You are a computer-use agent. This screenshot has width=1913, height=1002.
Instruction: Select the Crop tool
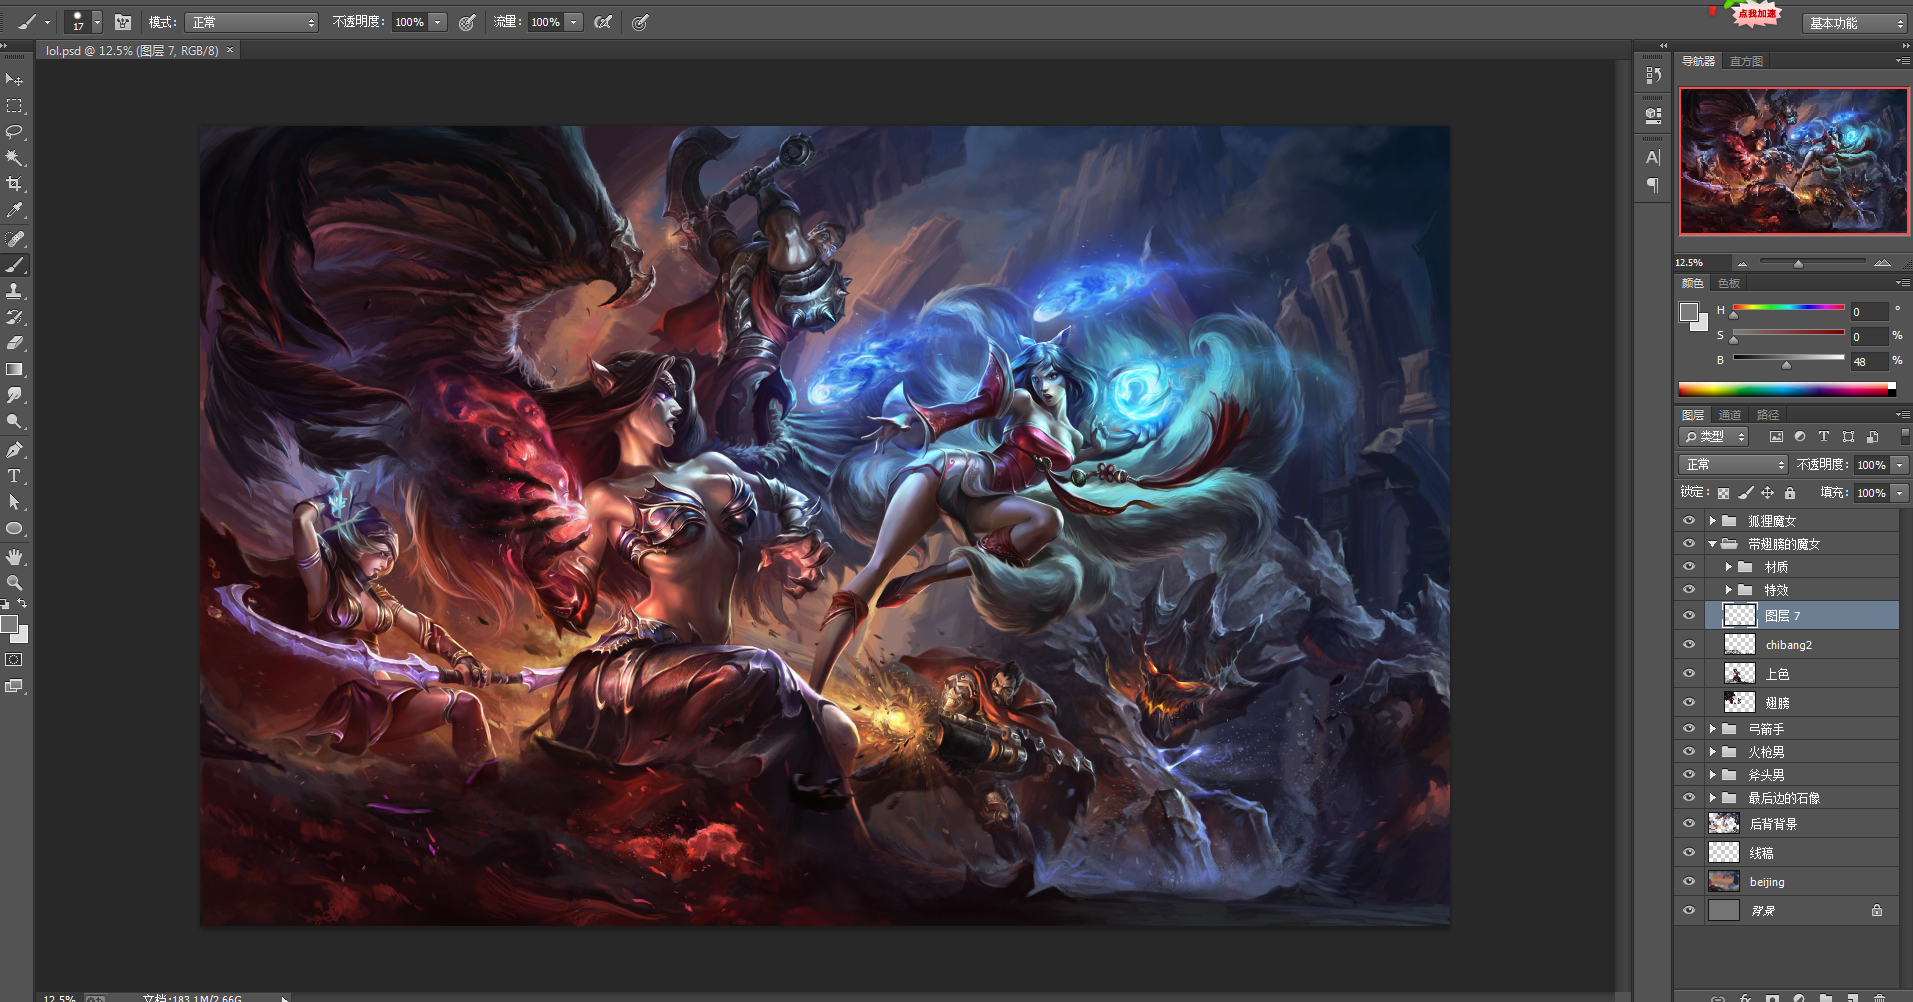tap(14, 184)
